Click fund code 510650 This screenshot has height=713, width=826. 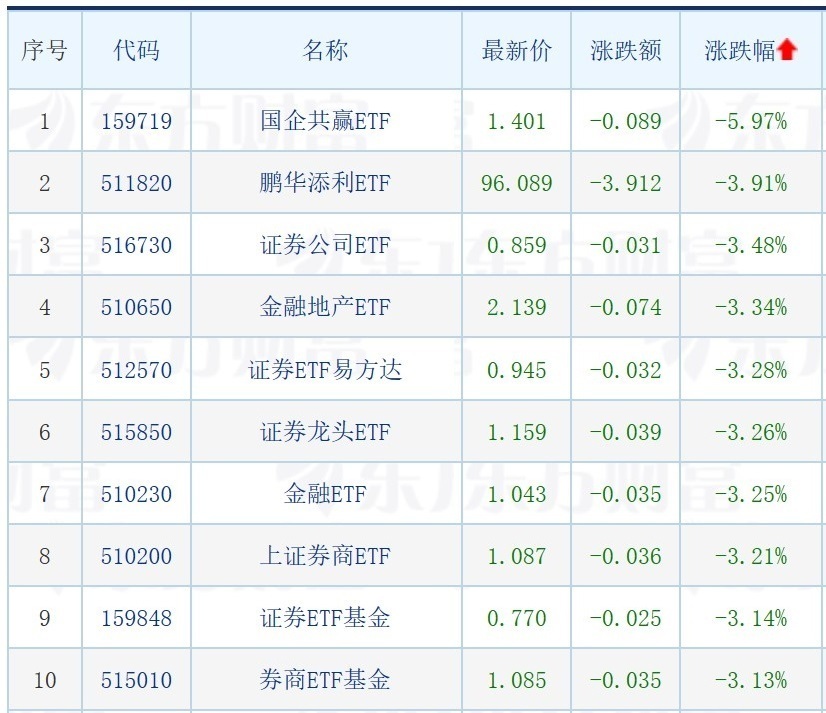pyautogui.click(x=136, y=308)
